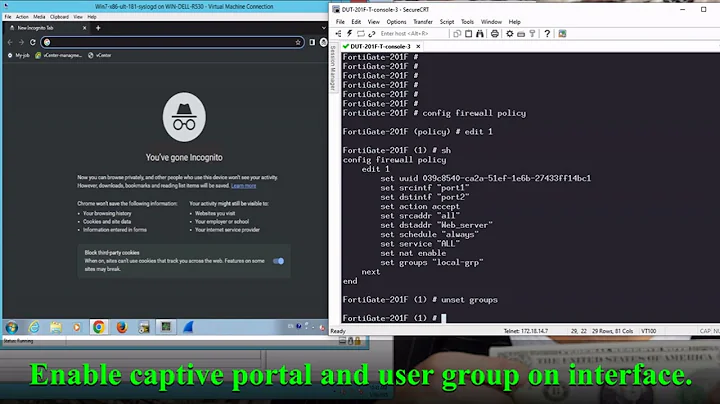Open the File menu in Virtual Machine Connection
Image resolution: width=720 pixels, height=404 pixels.
[8, 17]
